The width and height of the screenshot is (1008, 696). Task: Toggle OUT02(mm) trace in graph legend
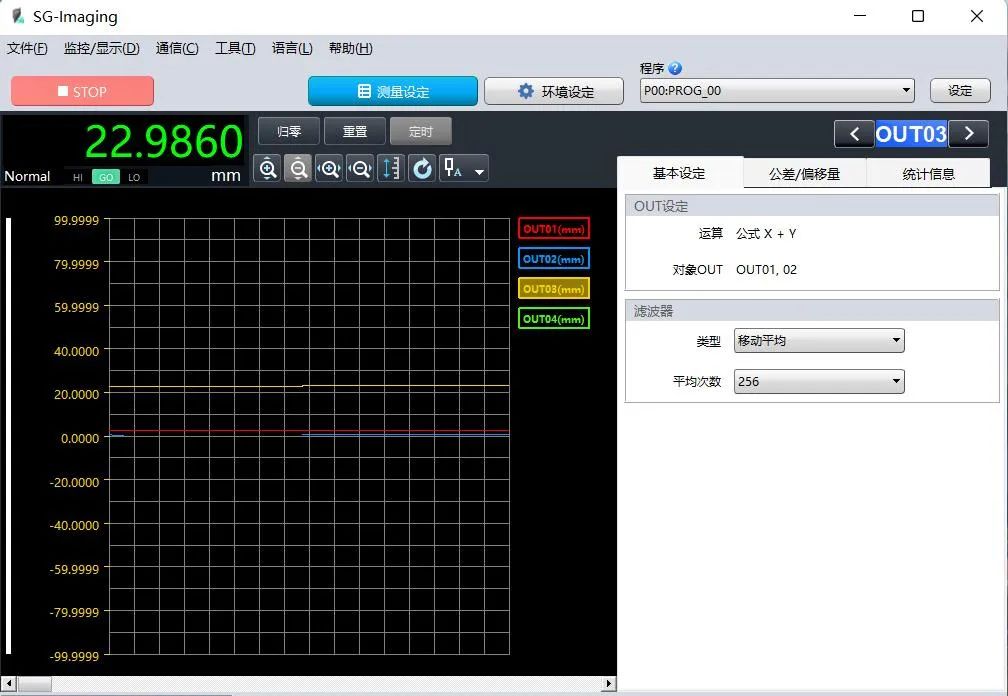pos(554,259)
